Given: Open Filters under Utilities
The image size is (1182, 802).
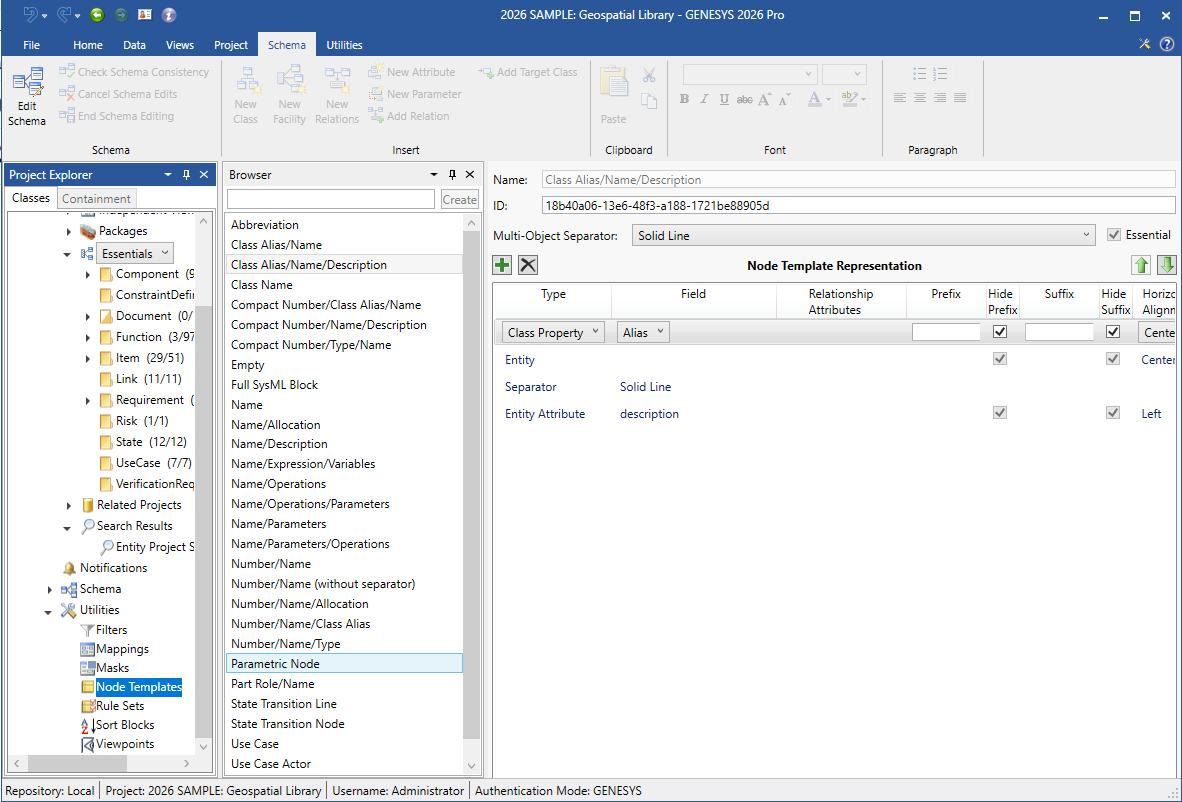Looking at the screenshot, I should [x=111, y=630].
